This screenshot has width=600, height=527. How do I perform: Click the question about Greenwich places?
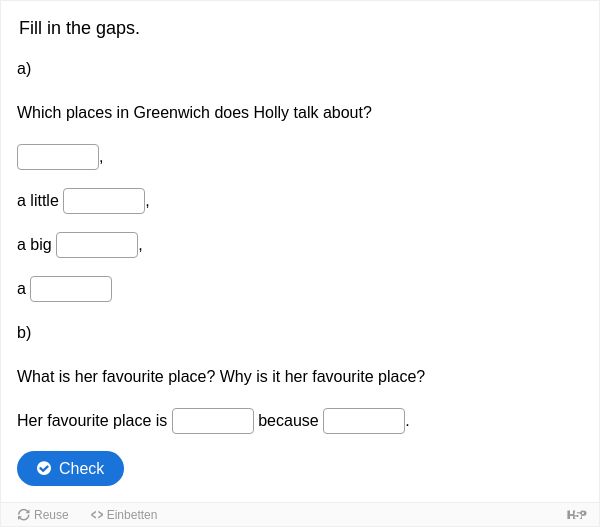[x=194, y=113]
